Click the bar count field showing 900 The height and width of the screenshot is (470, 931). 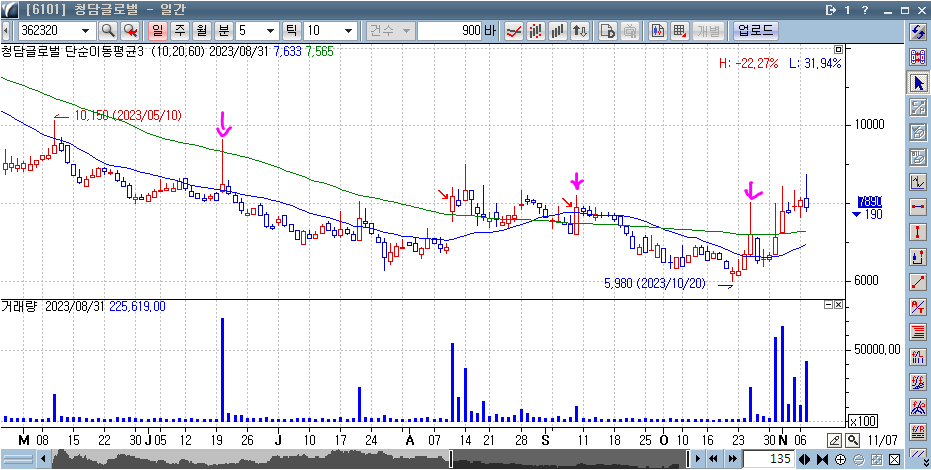[455, 30]
